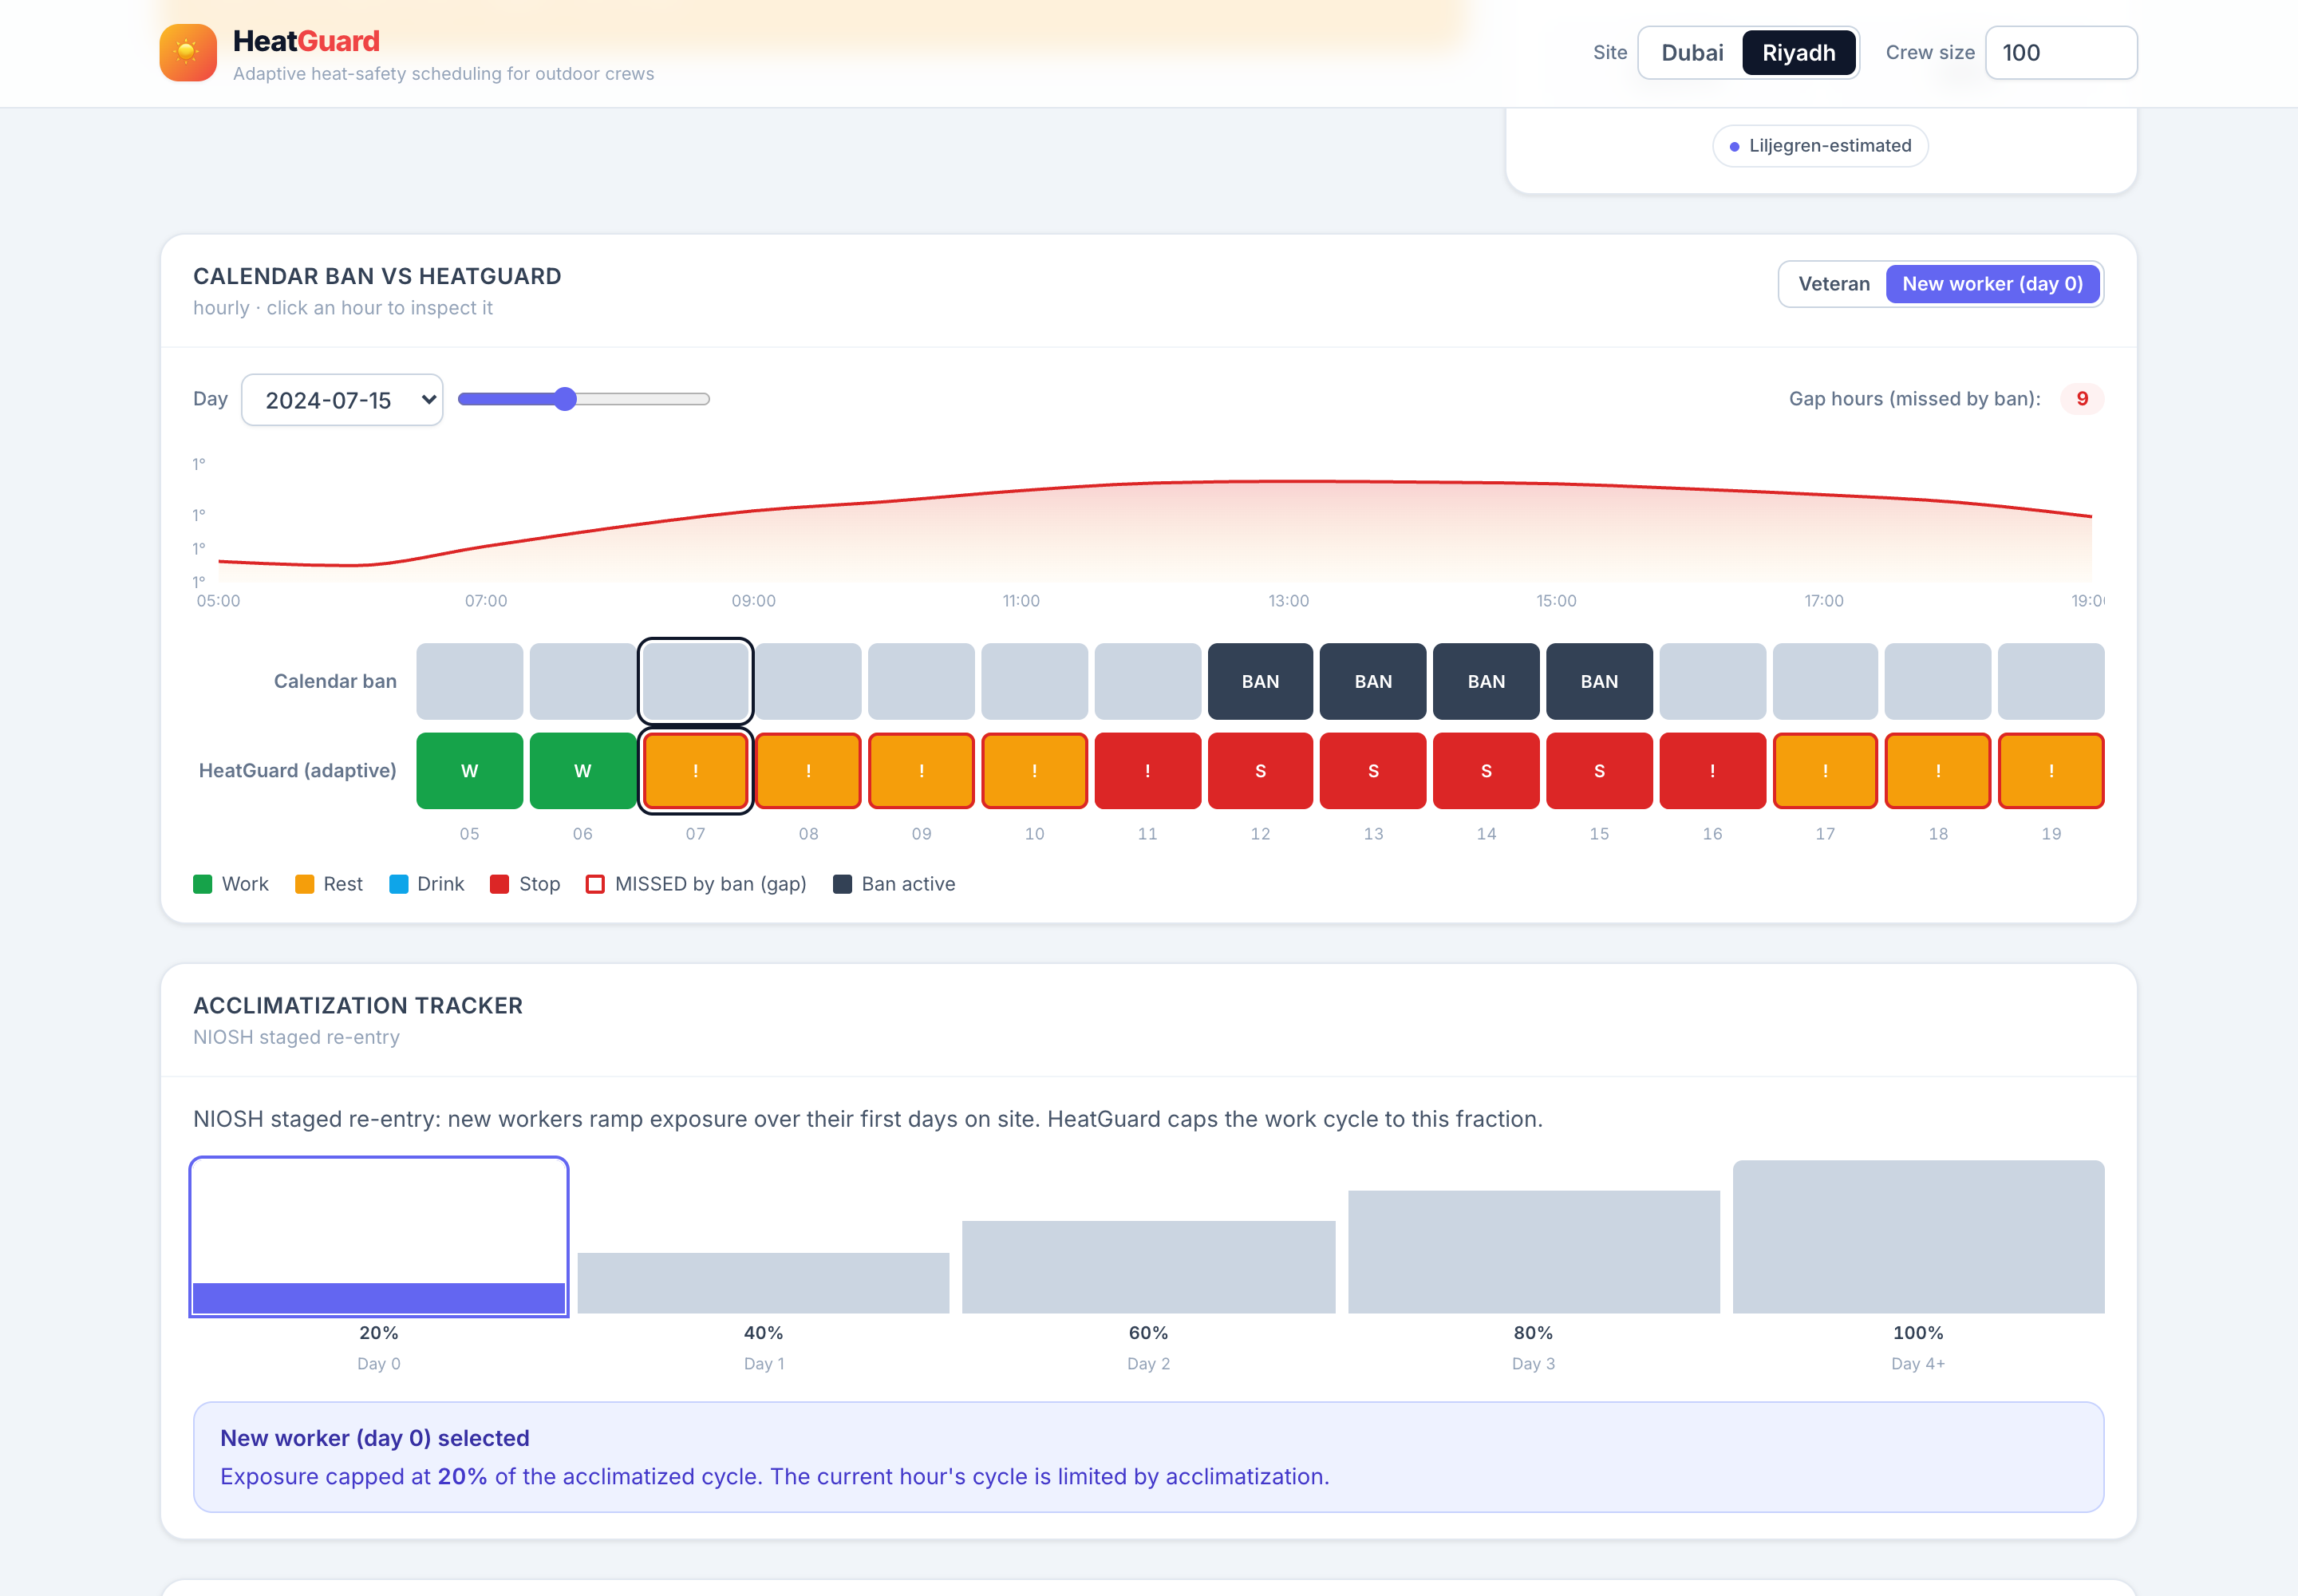Select Riyadh site
This screenshot has width=2298, height=1596.
[x=1798, y=53]
